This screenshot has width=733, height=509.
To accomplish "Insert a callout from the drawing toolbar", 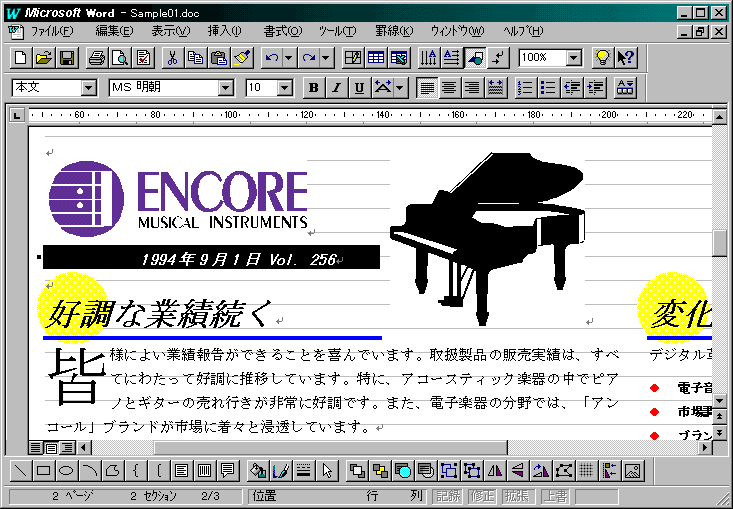I will pyautogui.click(x=228, y=471).
